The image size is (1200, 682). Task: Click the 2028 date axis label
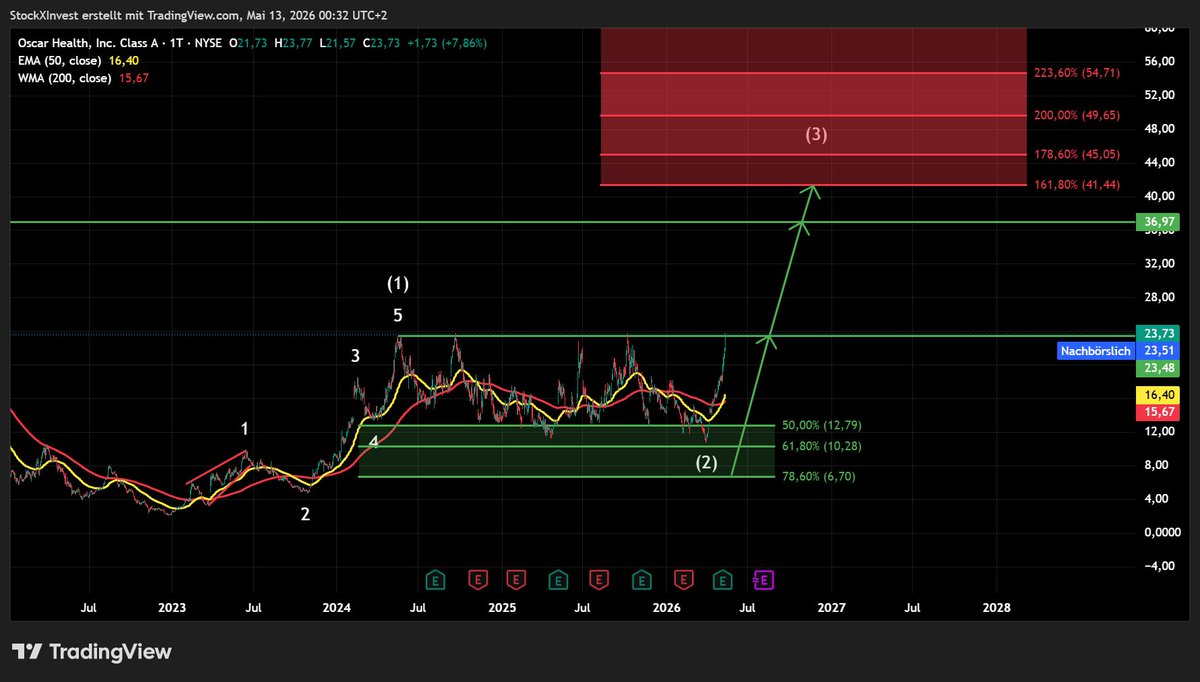997,607
